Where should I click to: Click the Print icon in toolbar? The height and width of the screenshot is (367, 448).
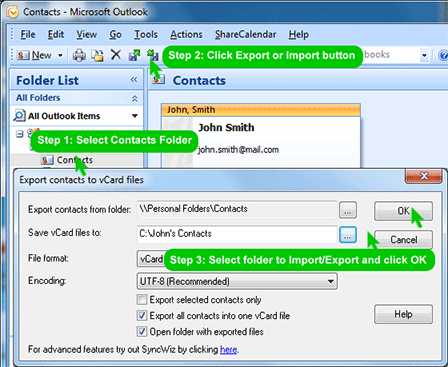coord(79,55)
